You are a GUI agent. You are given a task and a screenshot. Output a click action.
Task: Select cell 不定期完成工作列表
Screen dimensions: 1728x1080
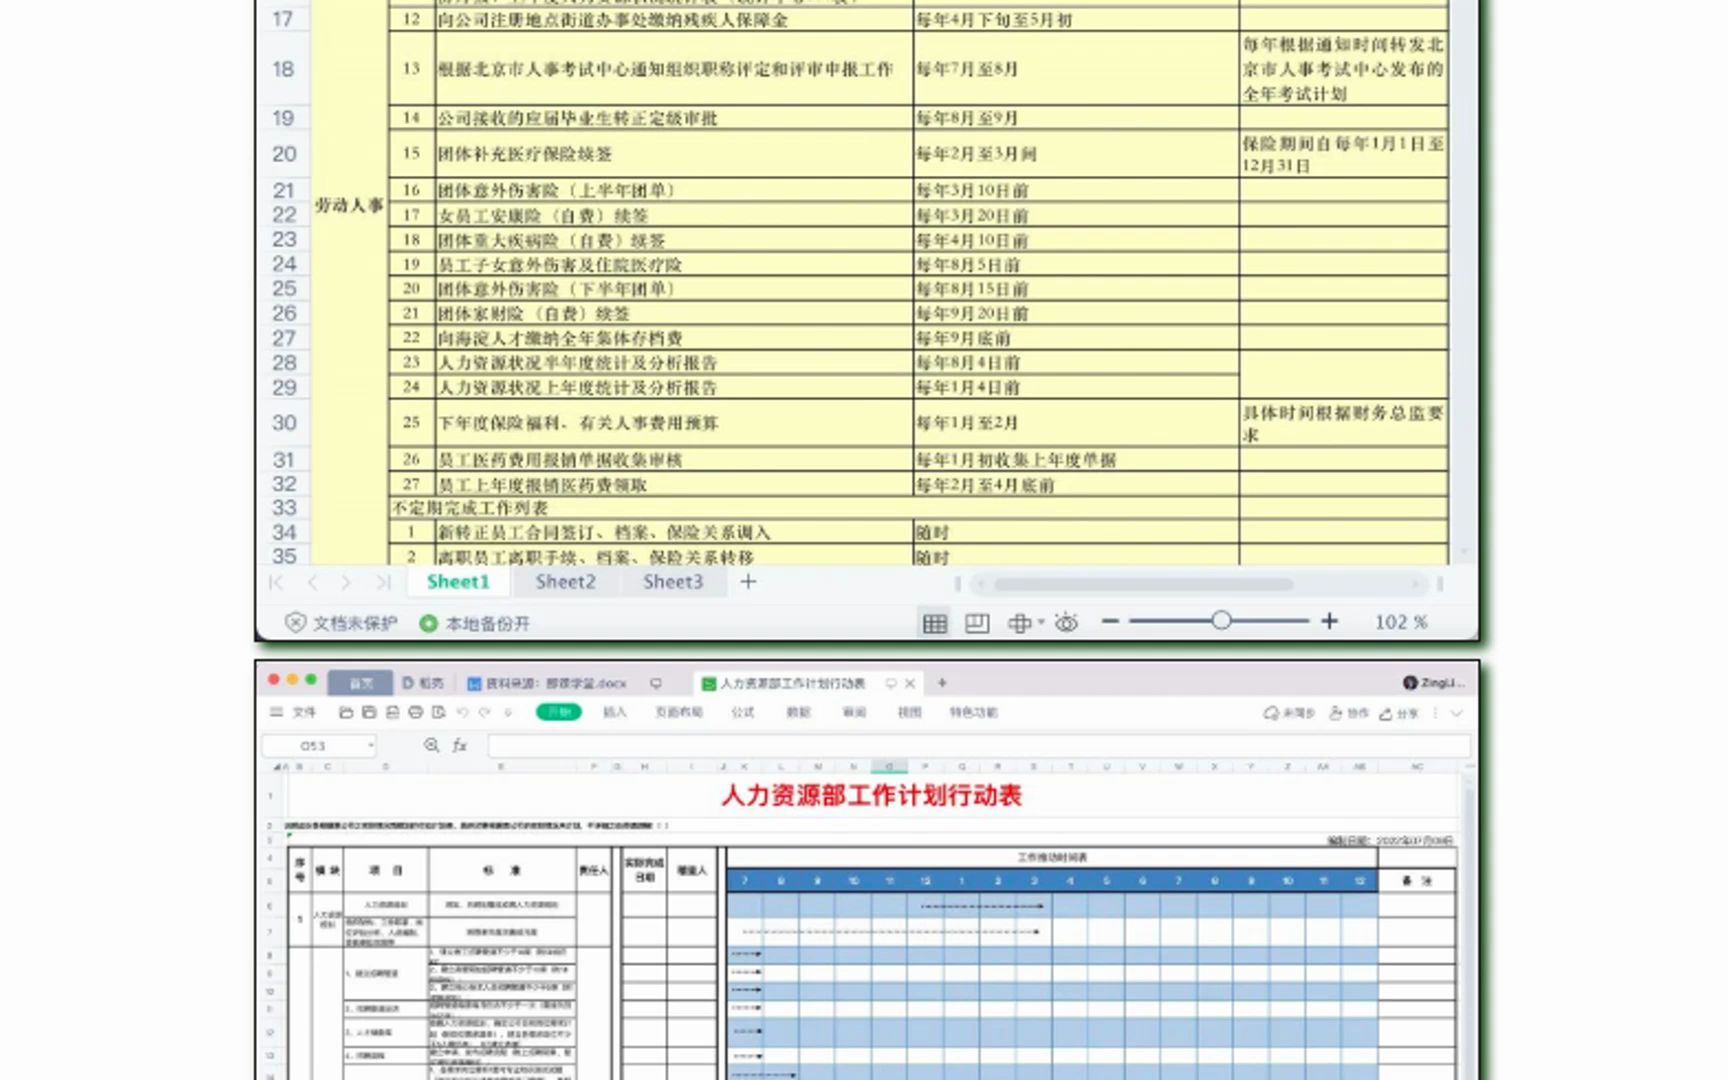tap(814, 508)
